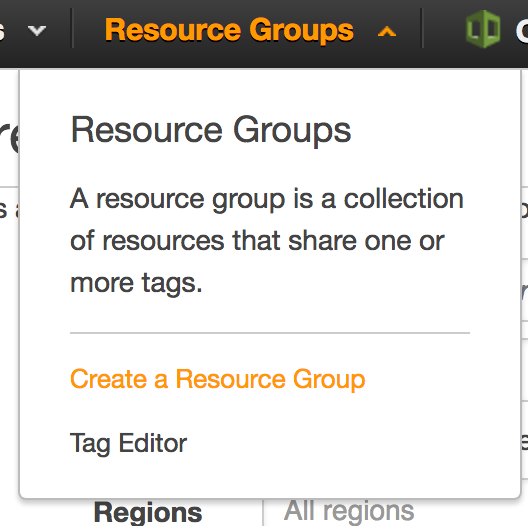Open the Create a Resource Group link
The width and height of the screenshot is (528, 526).
(x=218, y=379)
